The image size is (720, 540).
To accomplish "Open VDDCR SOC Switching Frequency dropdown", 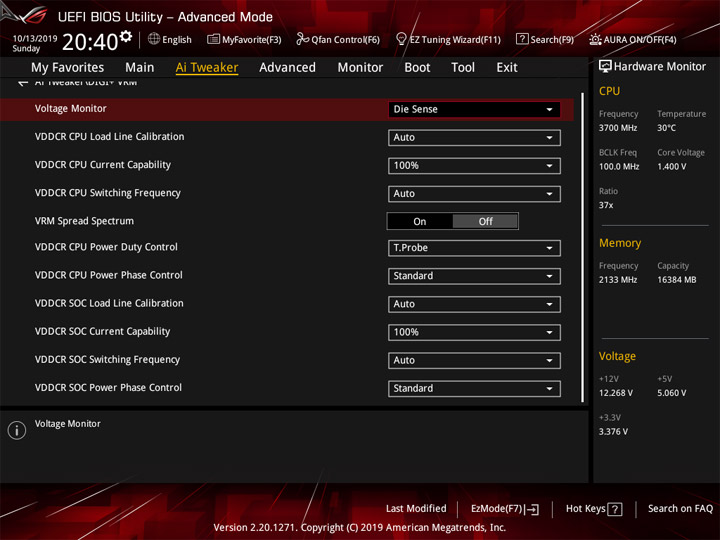I will coord(474,360).
